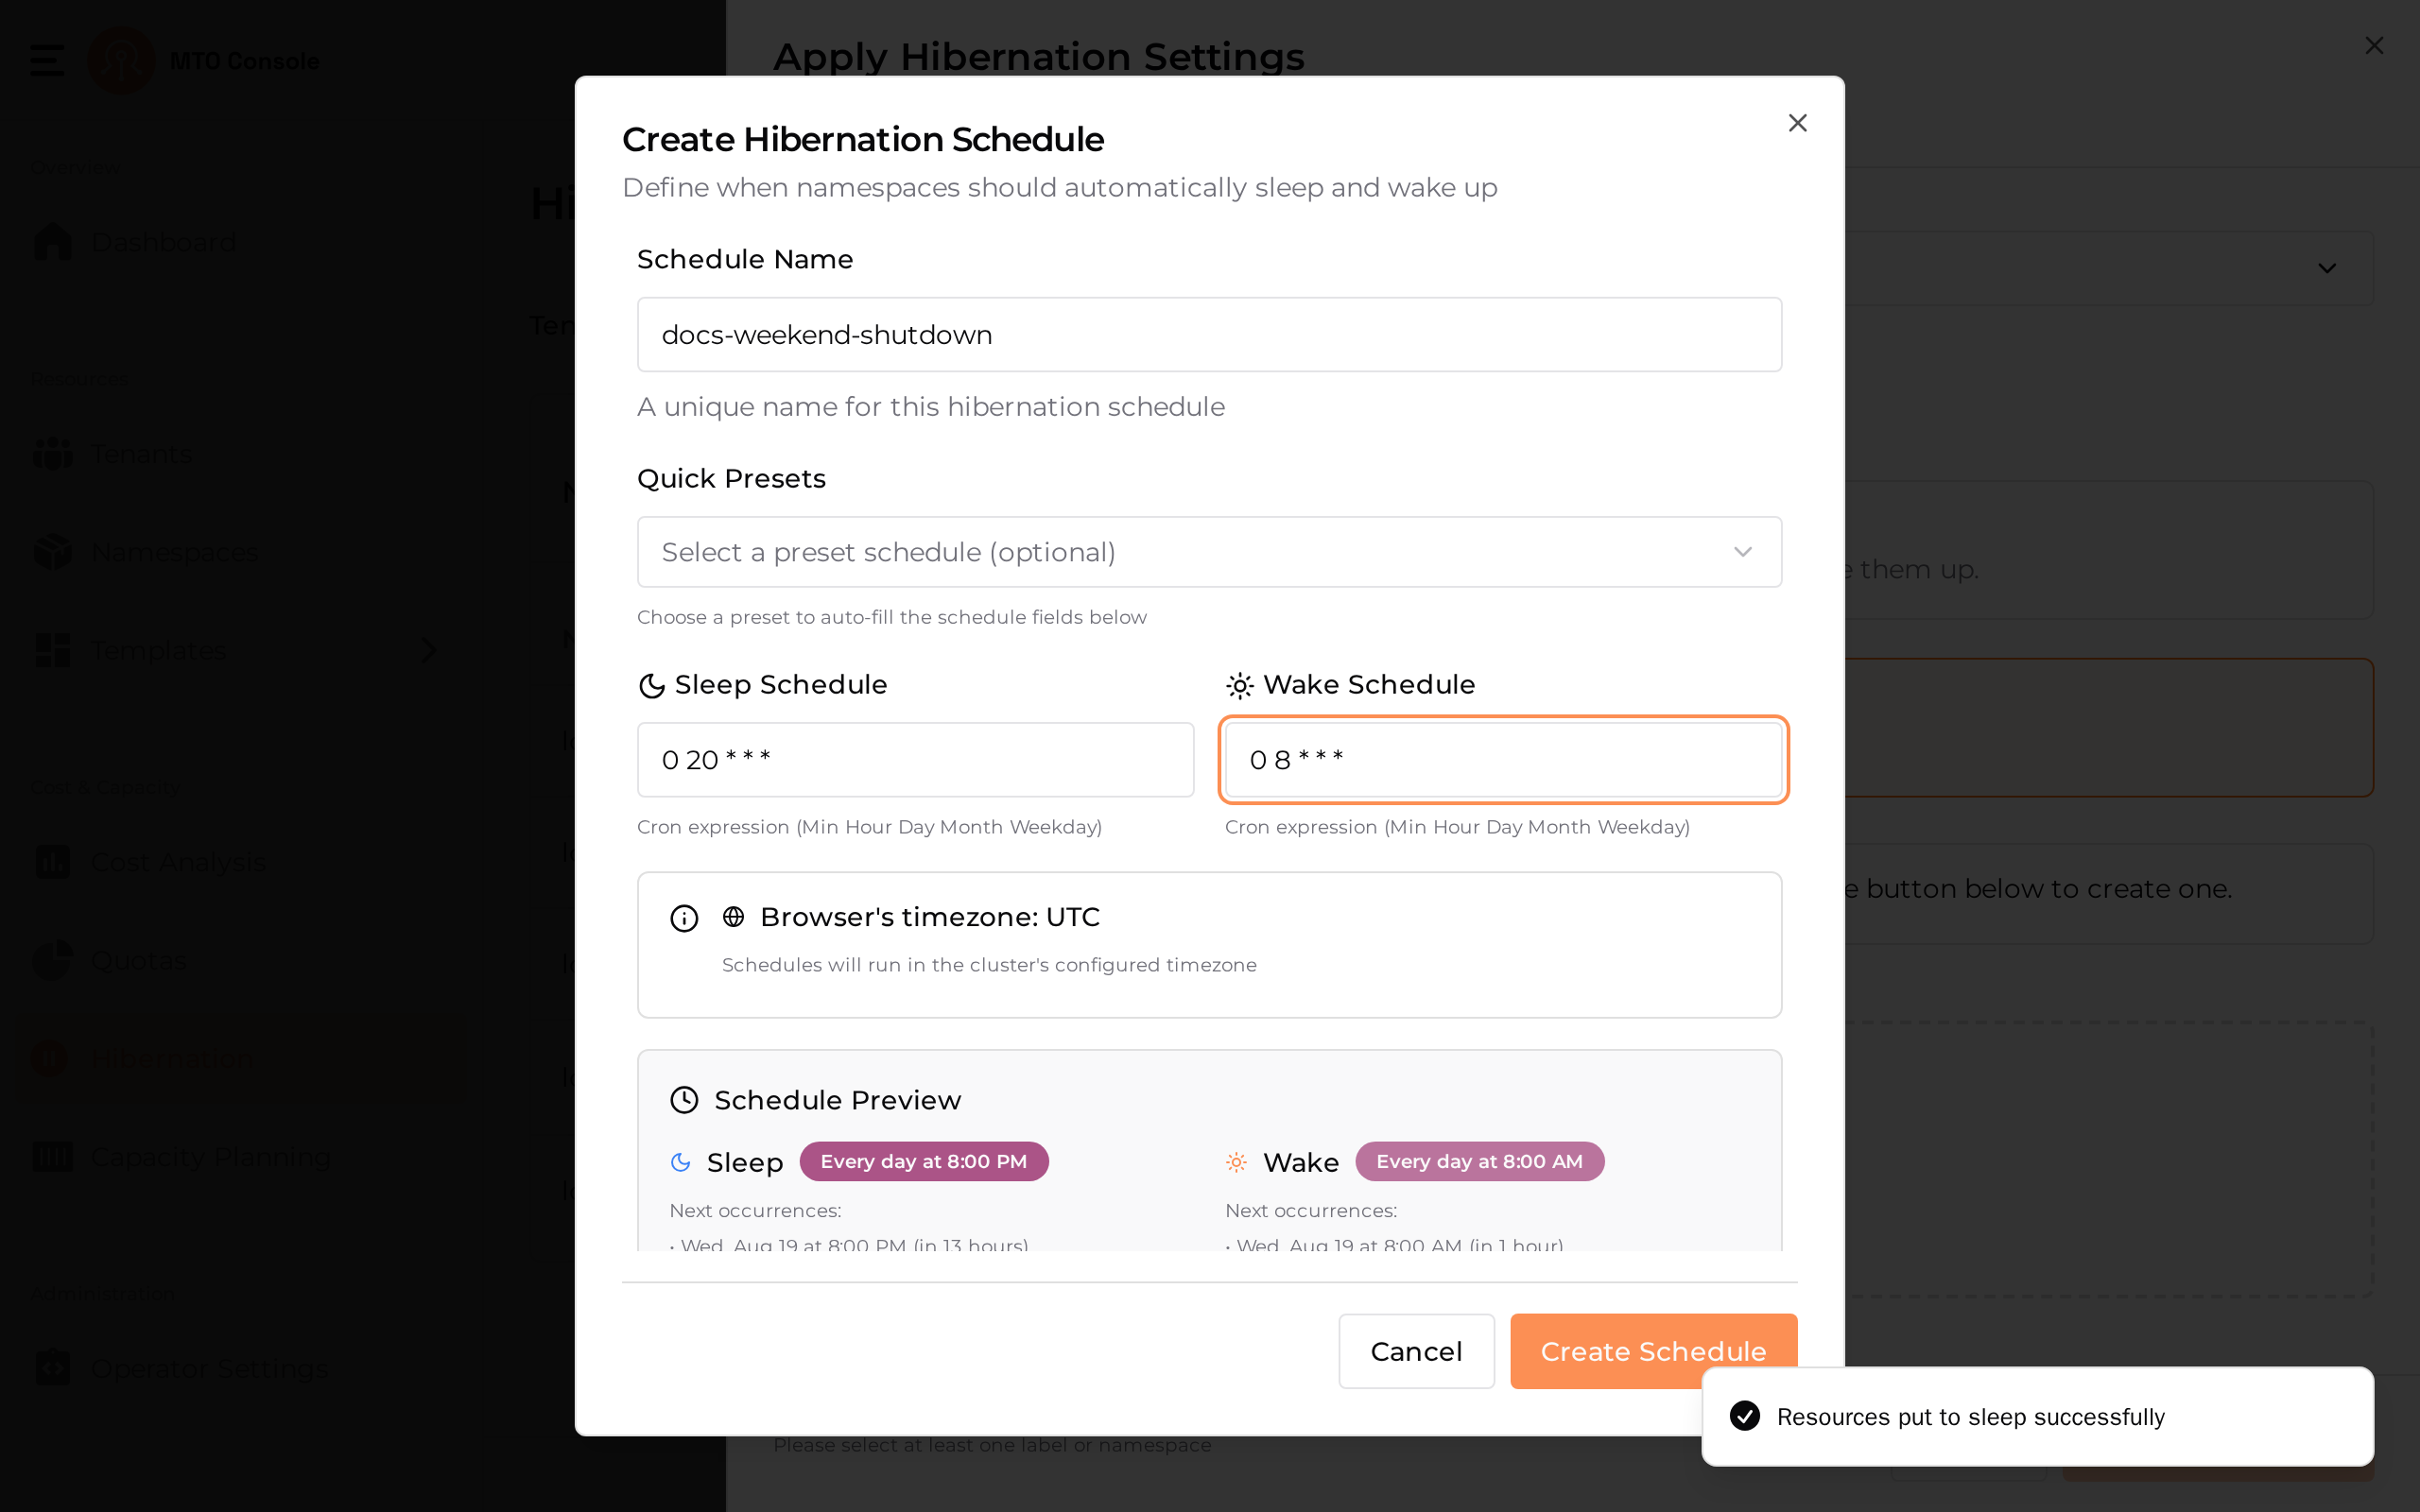Click the orange sun icon in preview
The image size is (2420, 1512).
tap(1237, 1162)
